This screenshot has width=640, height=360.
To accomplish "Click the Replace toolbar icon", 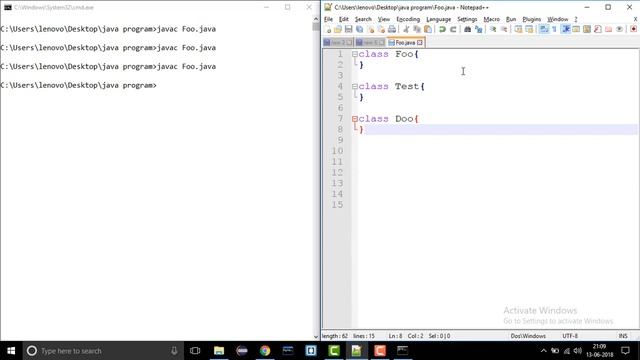I will (x=478, y=29).
